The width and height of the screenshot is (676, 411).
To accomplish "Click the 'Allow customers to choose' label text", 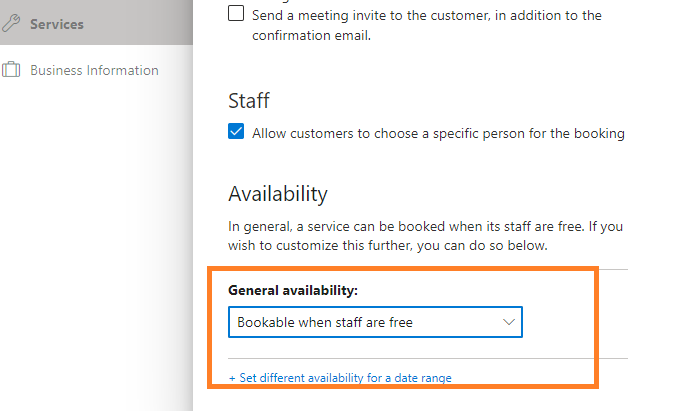I will 438,133.
